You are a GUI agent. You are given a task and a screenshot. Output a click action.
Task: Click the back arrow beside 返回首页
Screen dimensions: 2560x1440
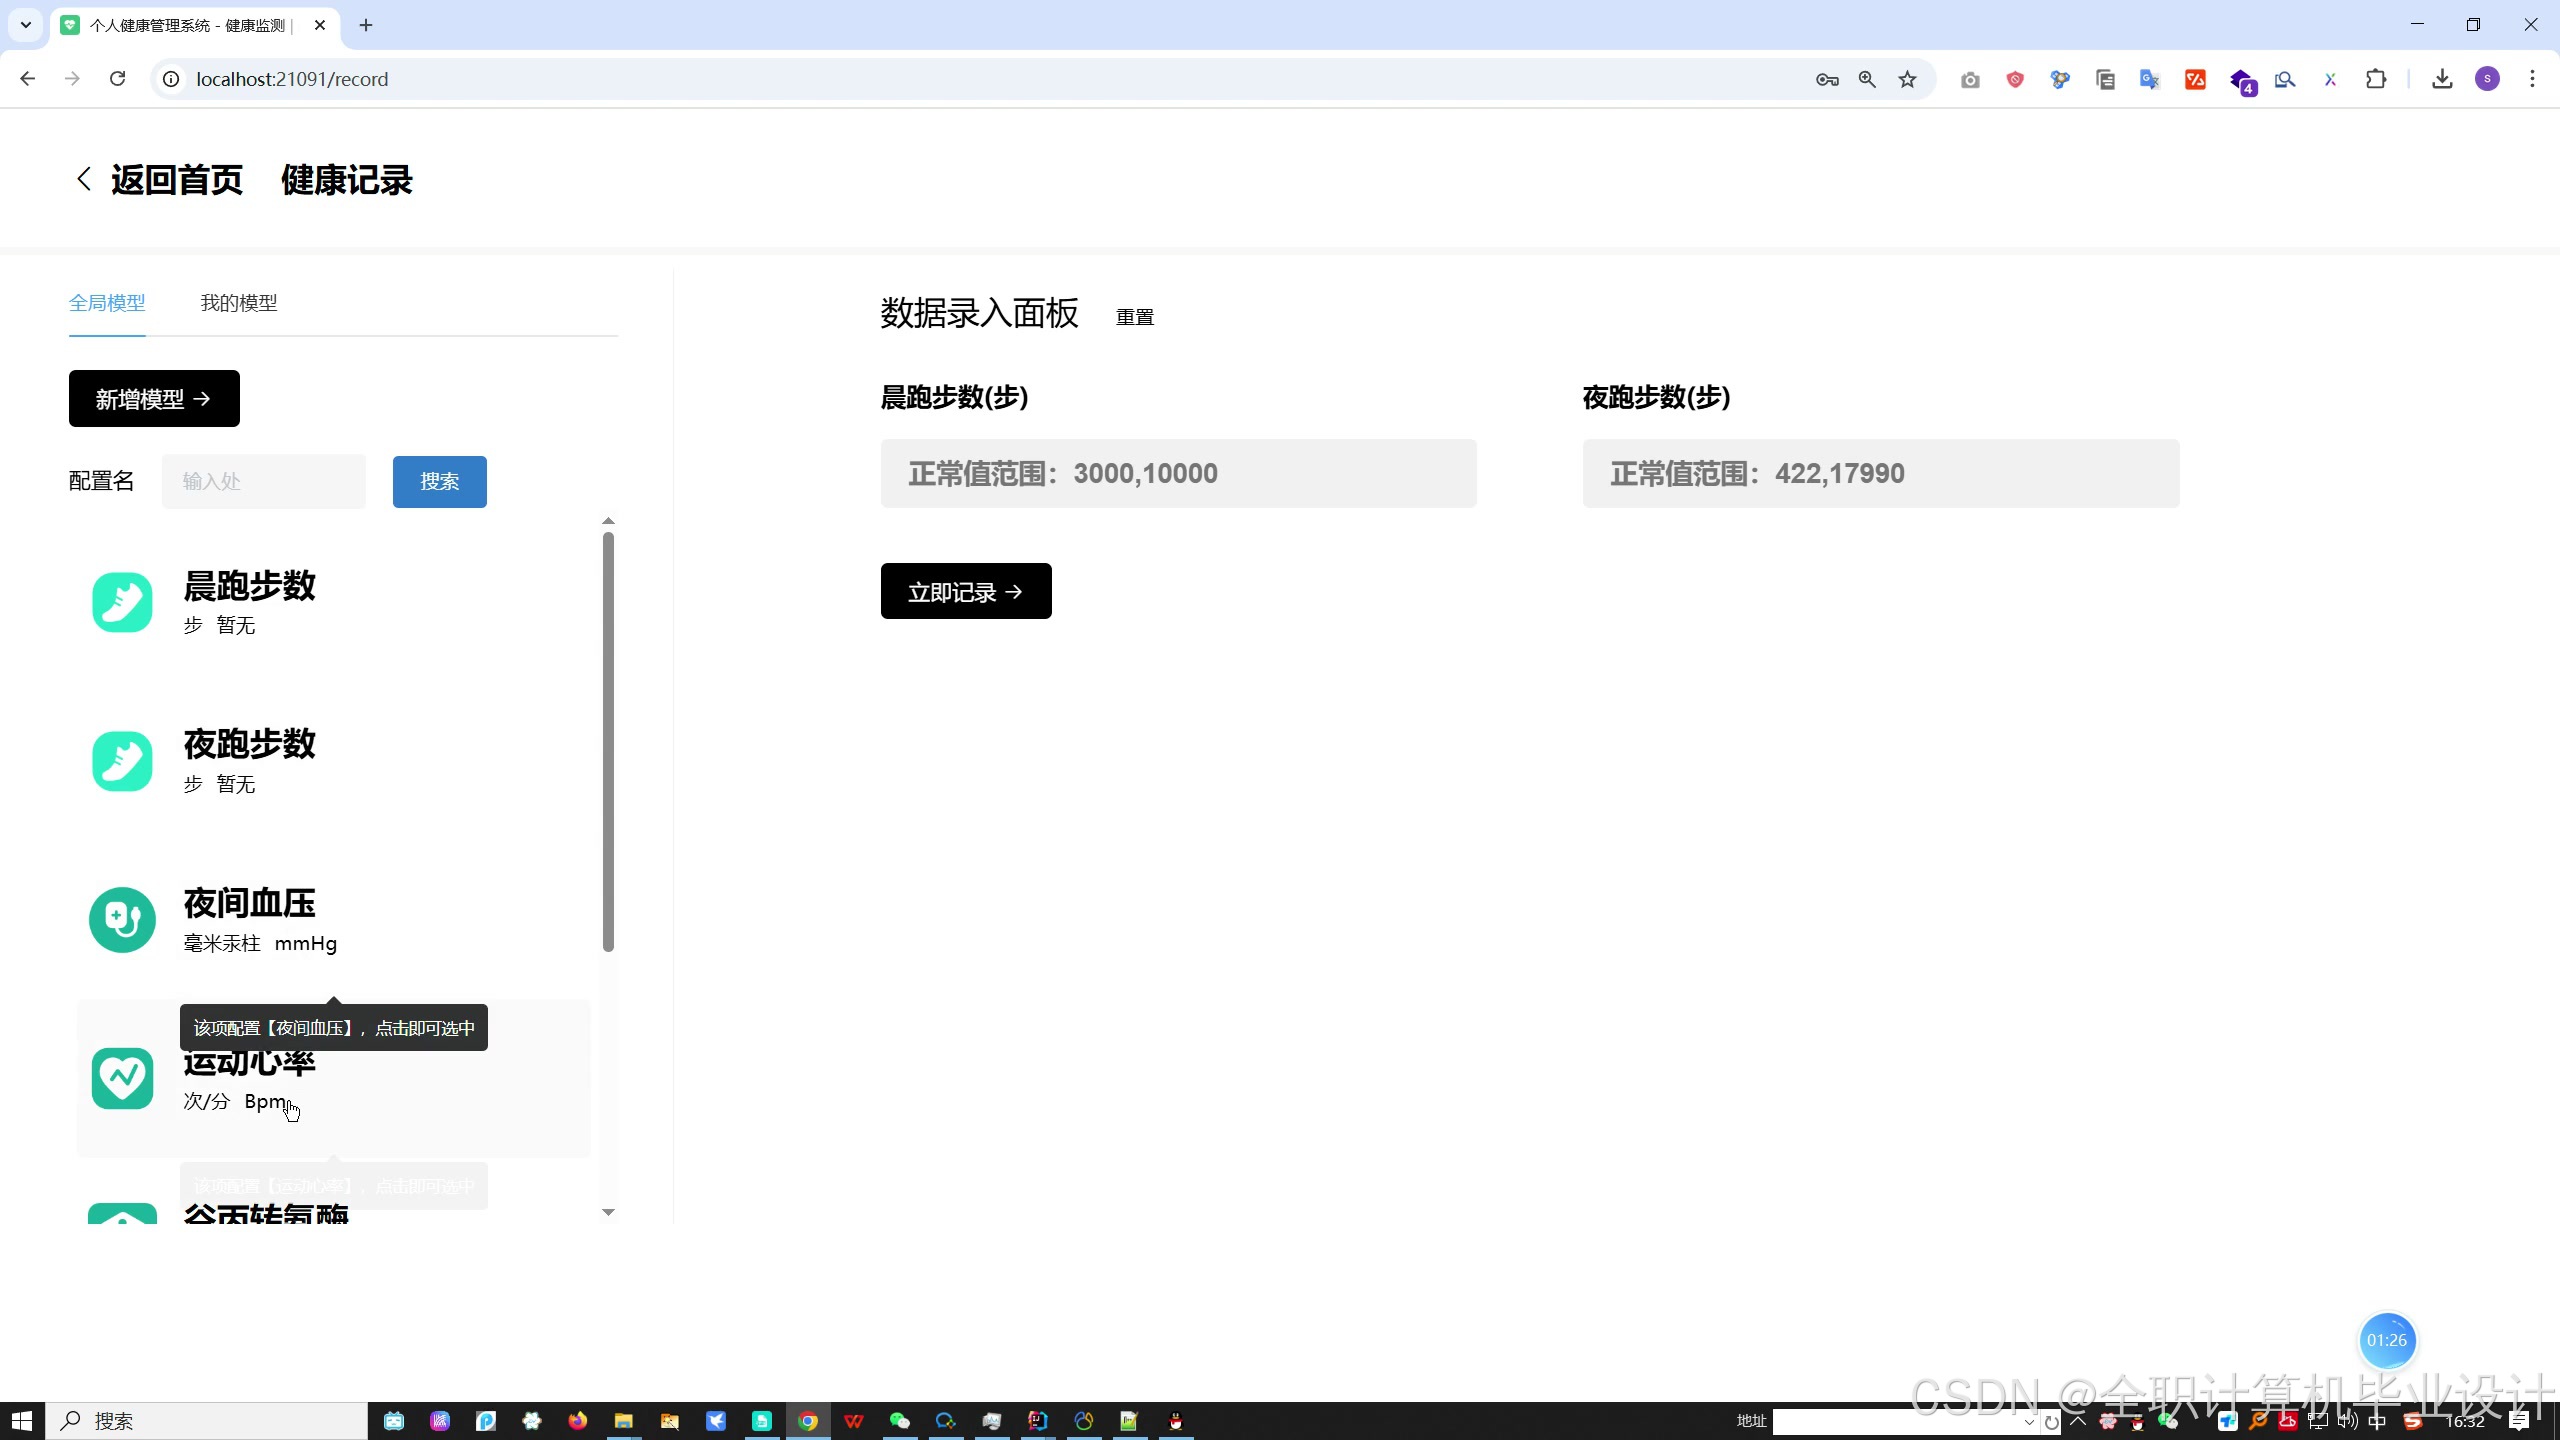coord(84,180)
